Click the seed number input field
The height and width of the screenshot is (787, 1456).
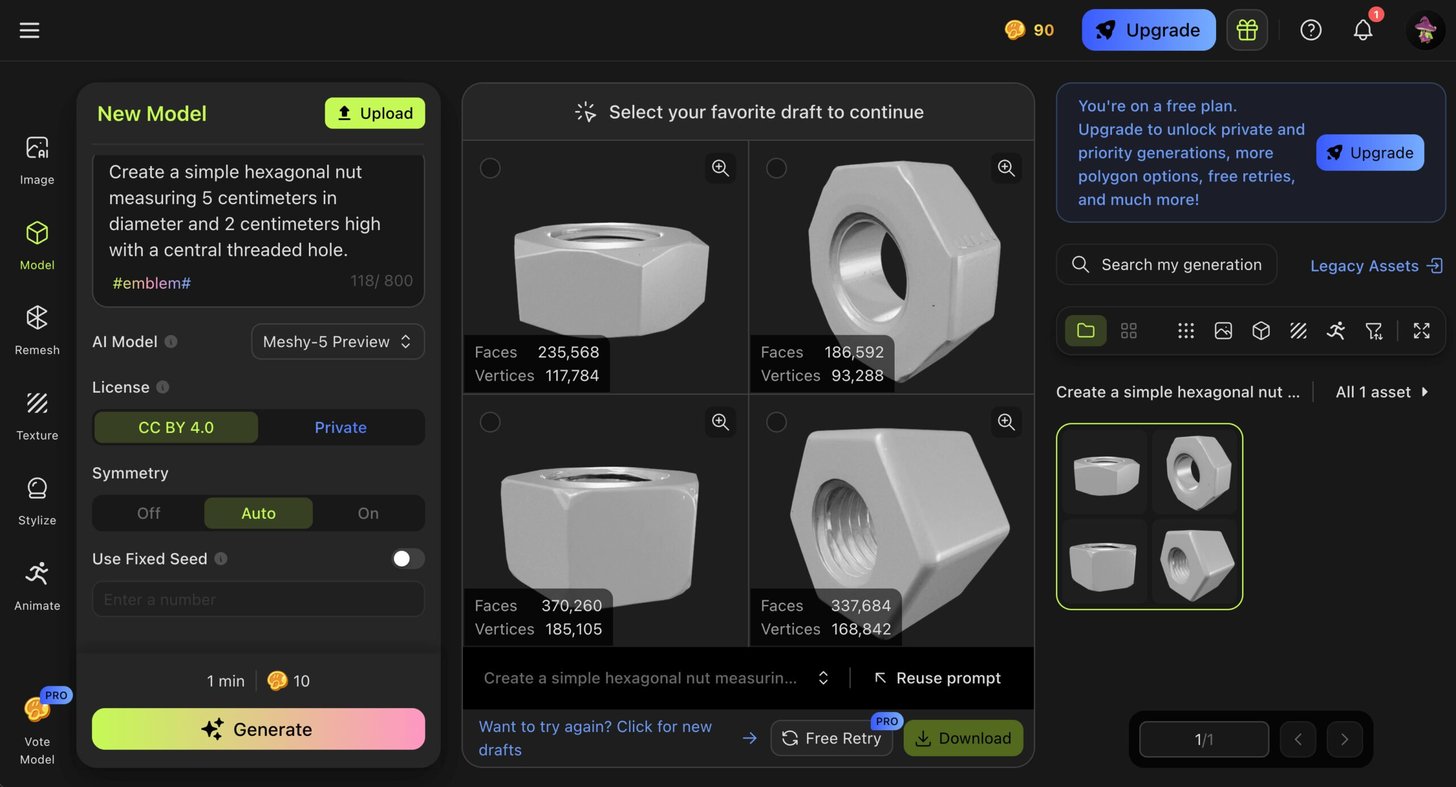point(258,599)
